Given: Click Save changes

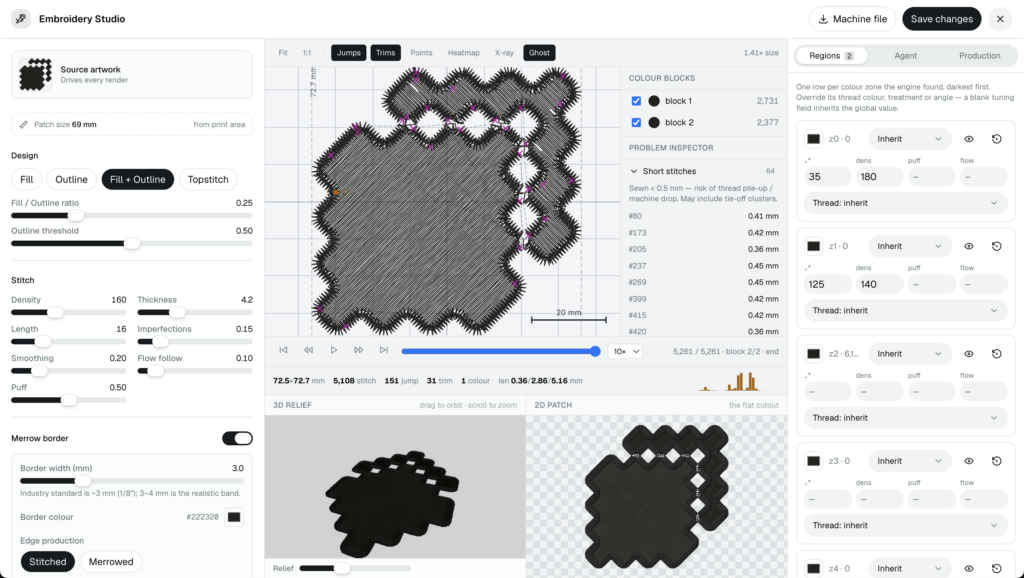Looking at the screenshot, I should pyautogui.click(x=942, y=19).
